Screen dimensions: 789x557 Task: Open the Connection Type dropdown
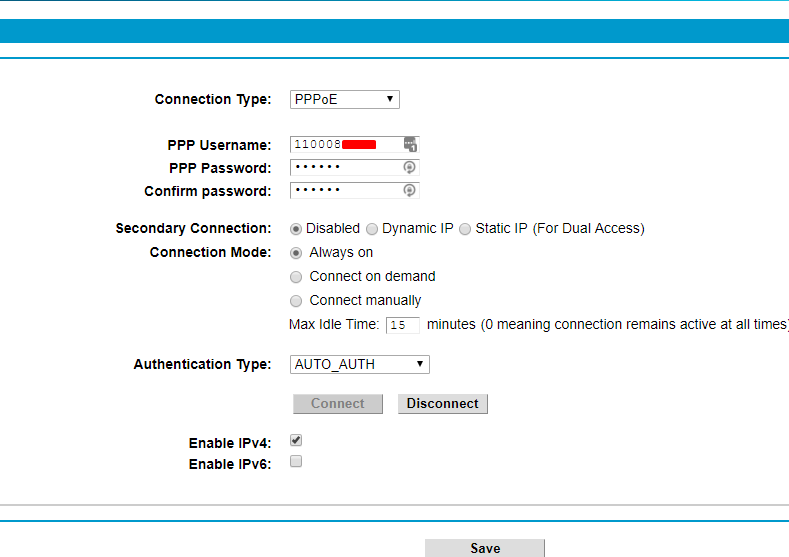click(x=345, y=99)
